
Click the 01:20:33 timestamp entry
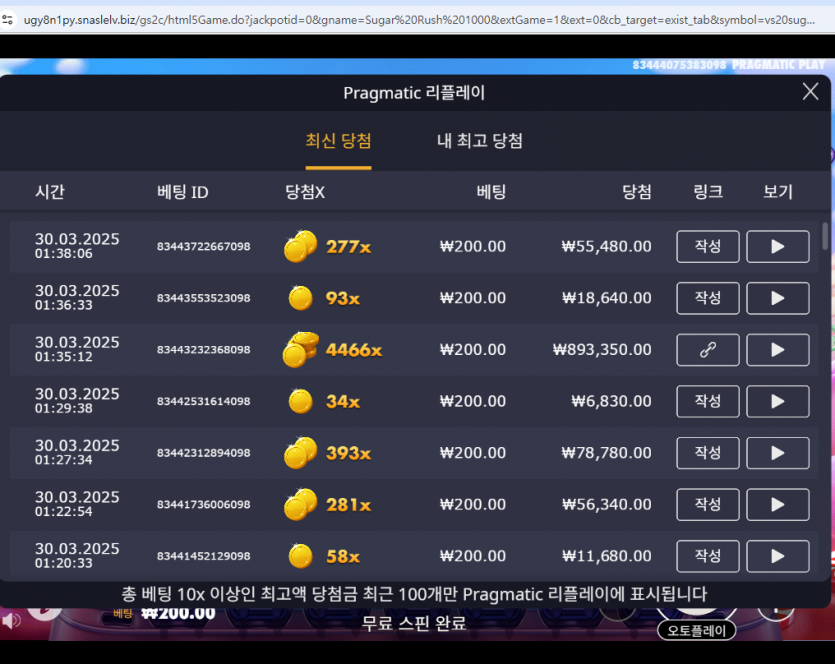(63, 563)
